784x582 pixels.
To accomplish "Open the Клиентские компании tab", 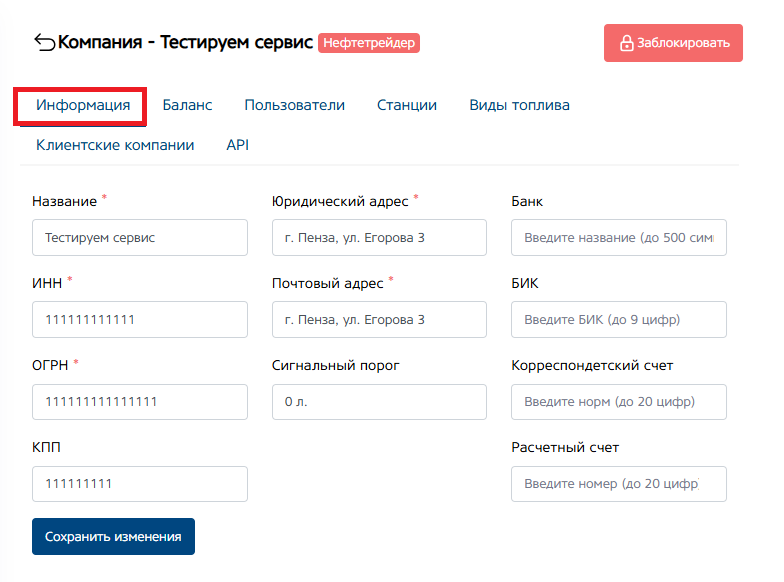I will 115,145.
